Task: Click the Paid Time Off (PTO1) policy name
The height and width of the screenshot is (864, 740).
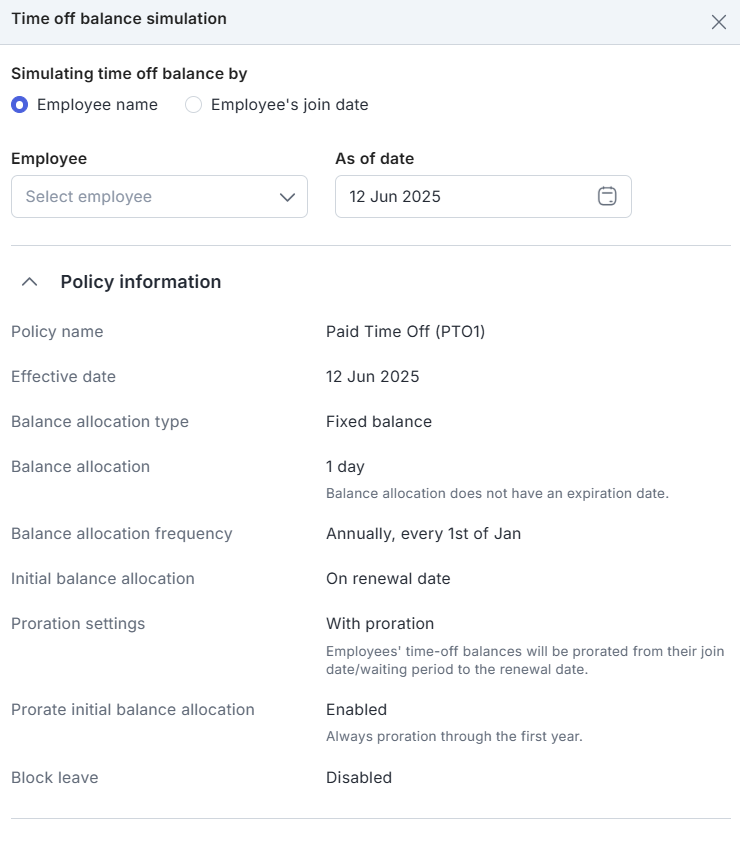Action: click(x=405, y=332)
